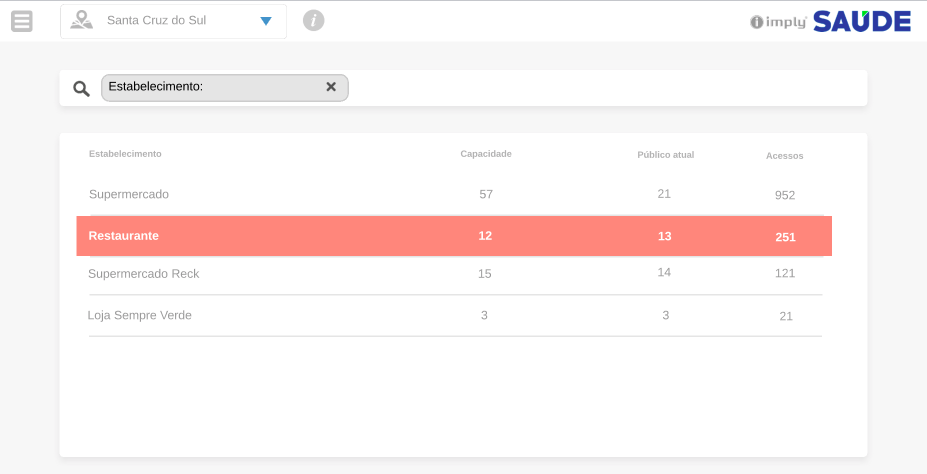Image resolution: width=927 pixels, height=474 pixels.
Task: Clear the Estabelecimento filter tag
Action: [331, 87]
